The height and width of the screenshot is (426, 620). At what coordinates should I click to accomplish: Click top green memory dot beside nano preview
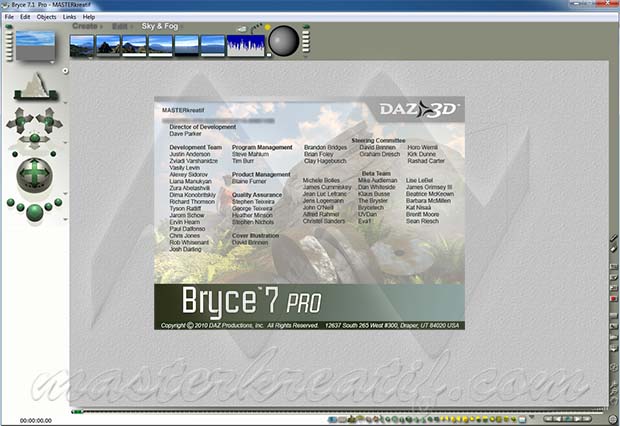9,27
